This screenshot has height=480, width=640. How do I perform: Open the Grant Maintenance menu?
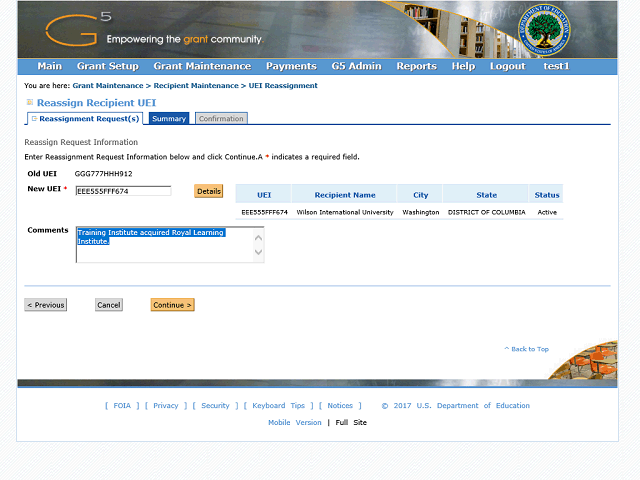[x=201, y=66]
